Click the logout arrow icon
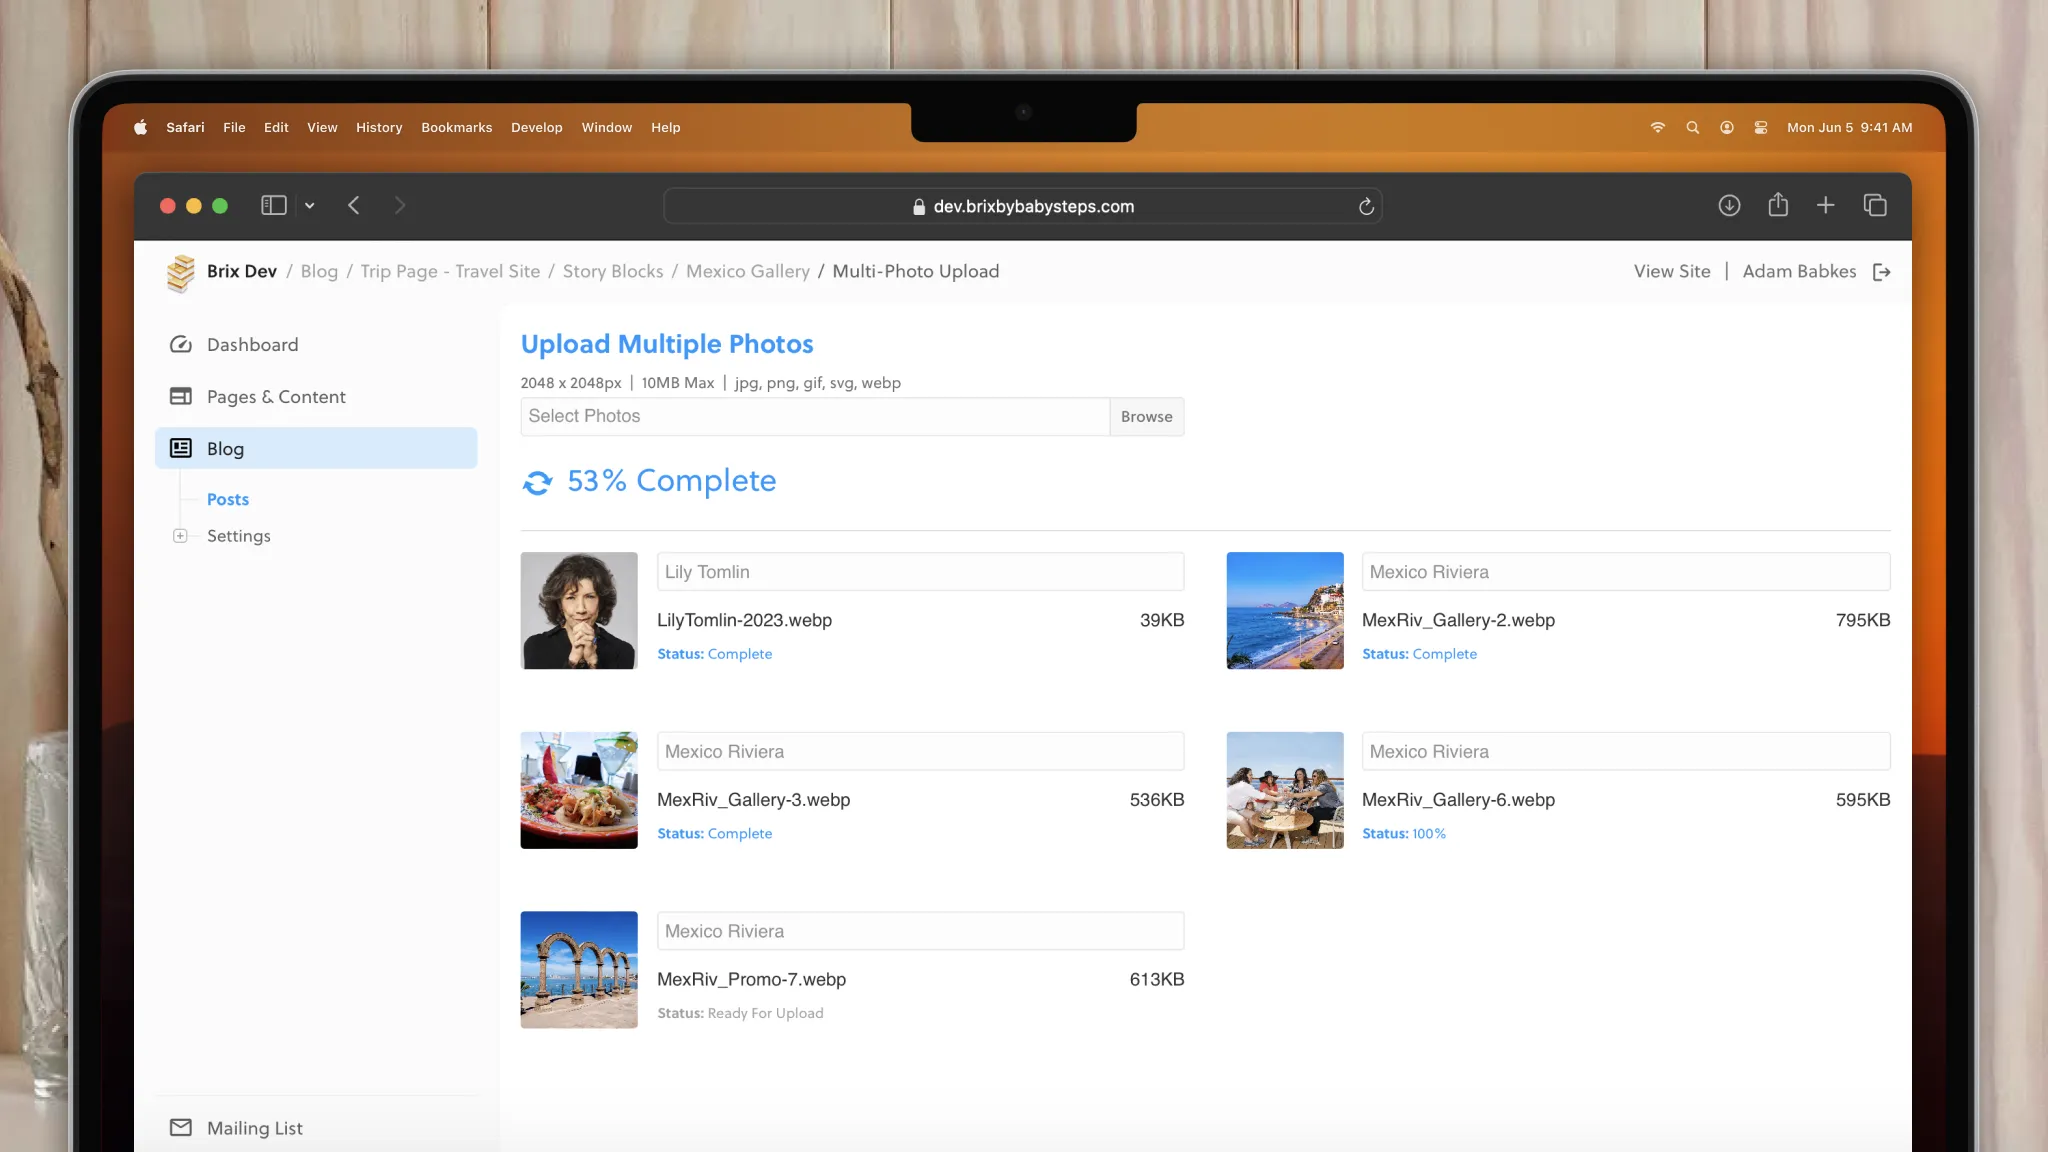This screenshot has width=2048, height=1152. [1881, 272]
